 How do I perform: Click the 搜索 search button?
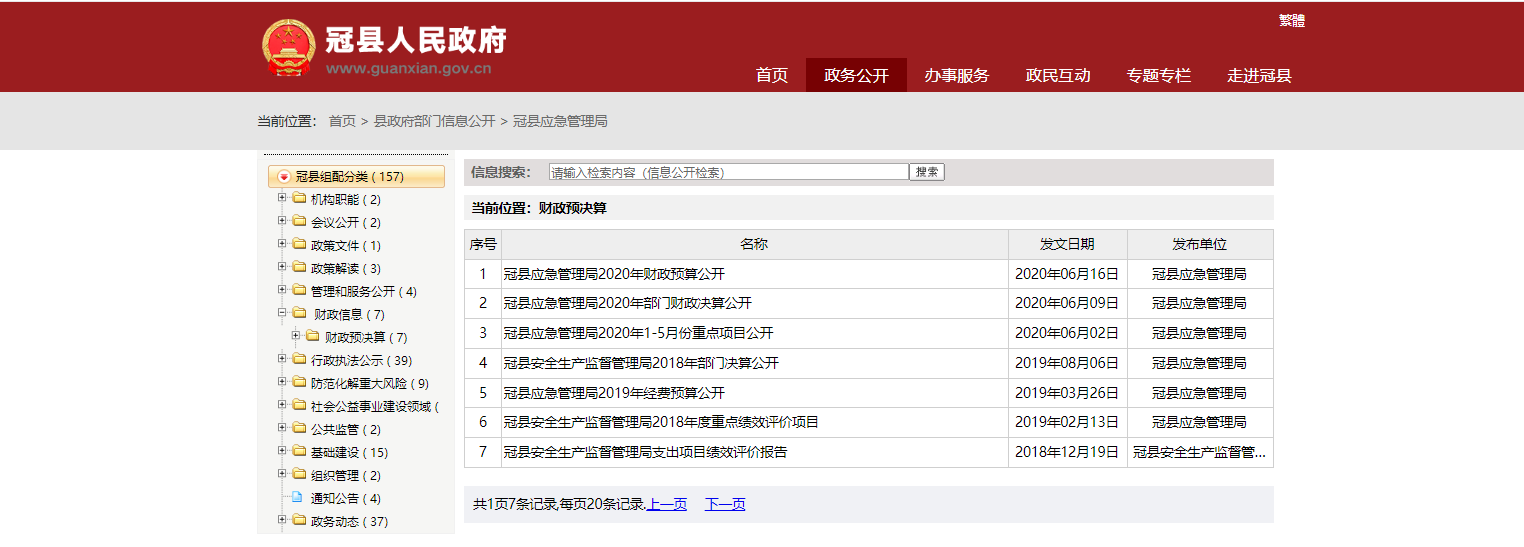point(927,172)
